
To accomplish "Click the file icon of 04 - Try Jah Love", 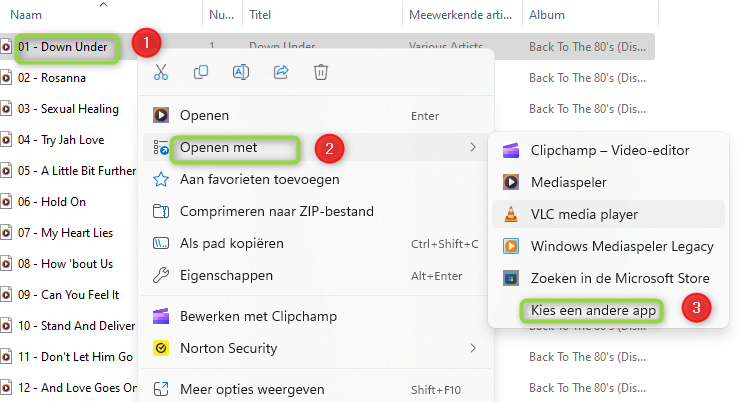I will (x=6, y=140).
